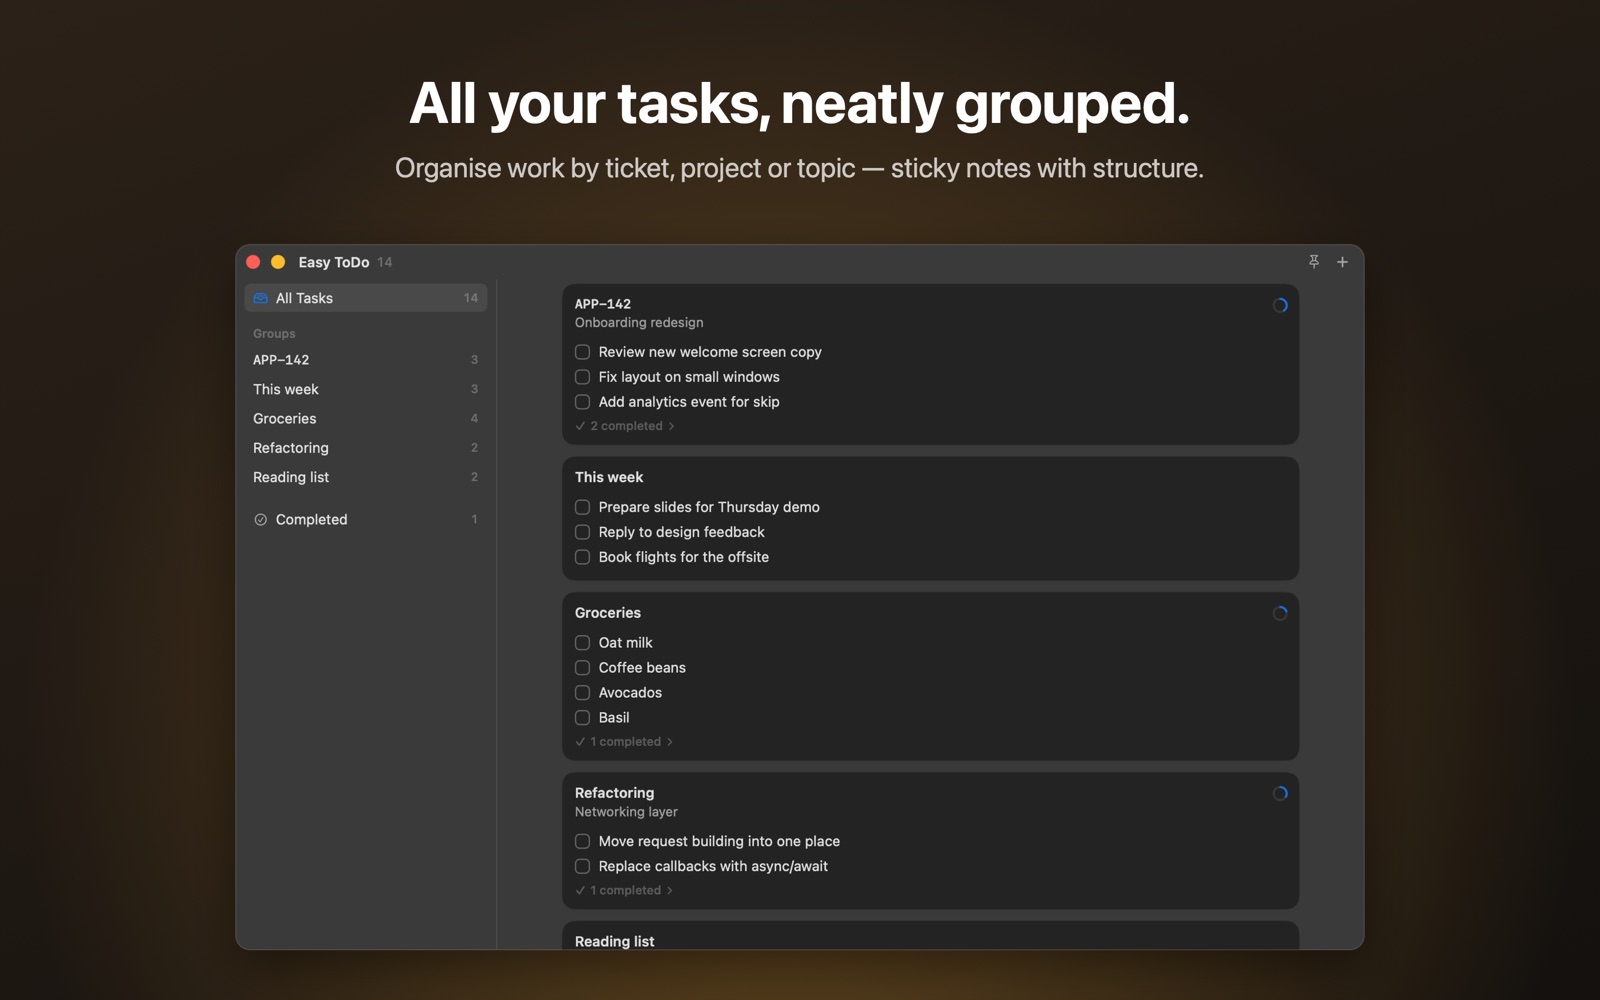Click count badge 14 next to All Tasks
Screen dimensions: 1600x1000
(x=471, y=298)
